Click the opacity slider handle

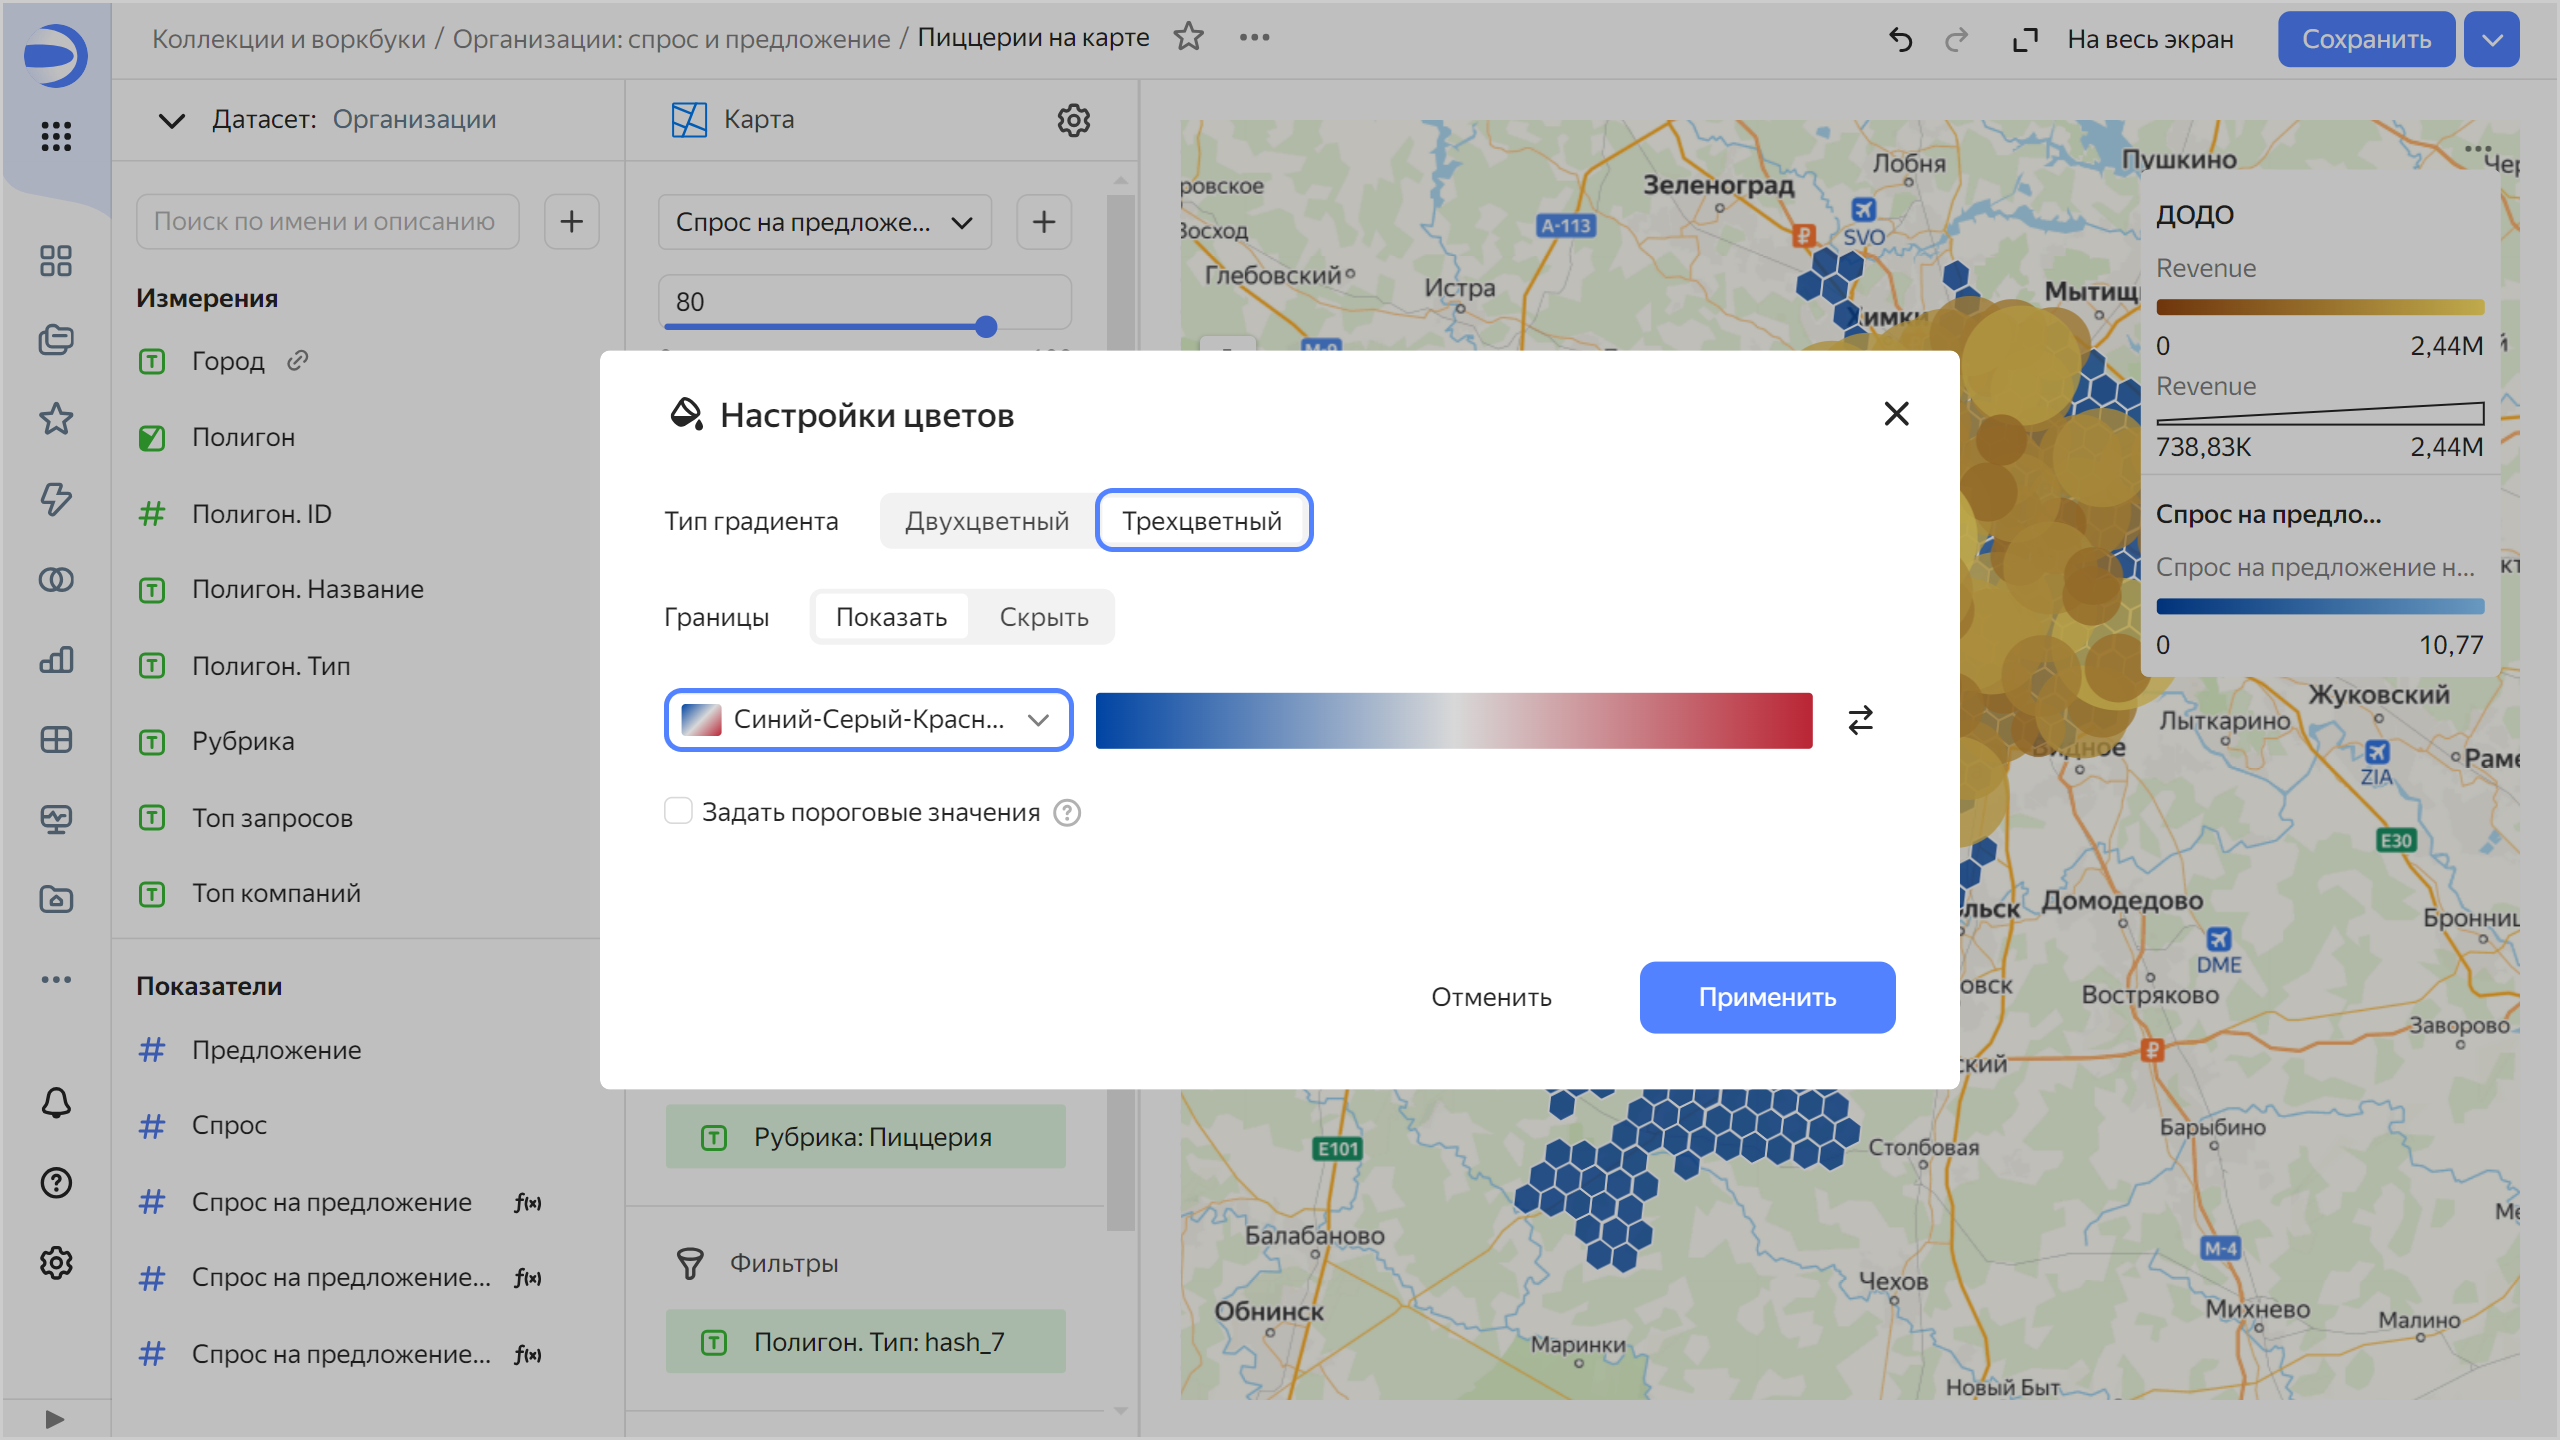pyautogui.click(x=986, y=327)
